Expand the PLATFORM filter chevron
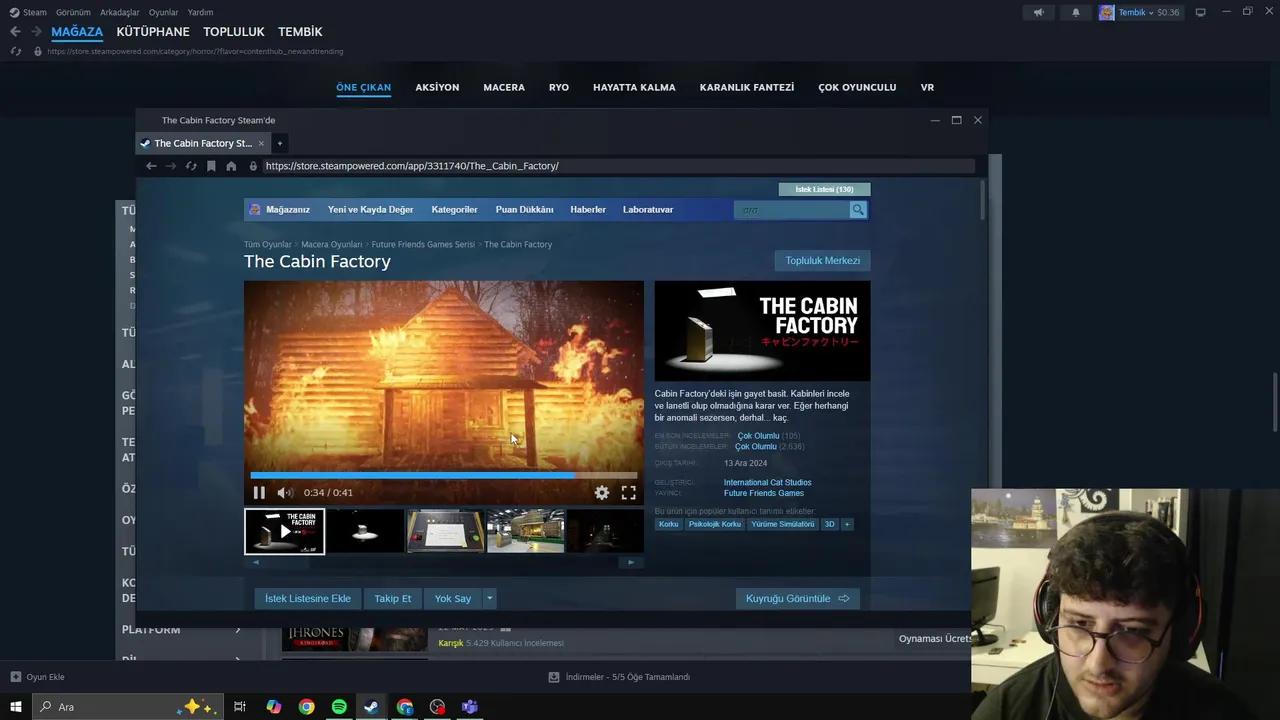Viewport: 1280px width, 720px height. coord(238,630)
